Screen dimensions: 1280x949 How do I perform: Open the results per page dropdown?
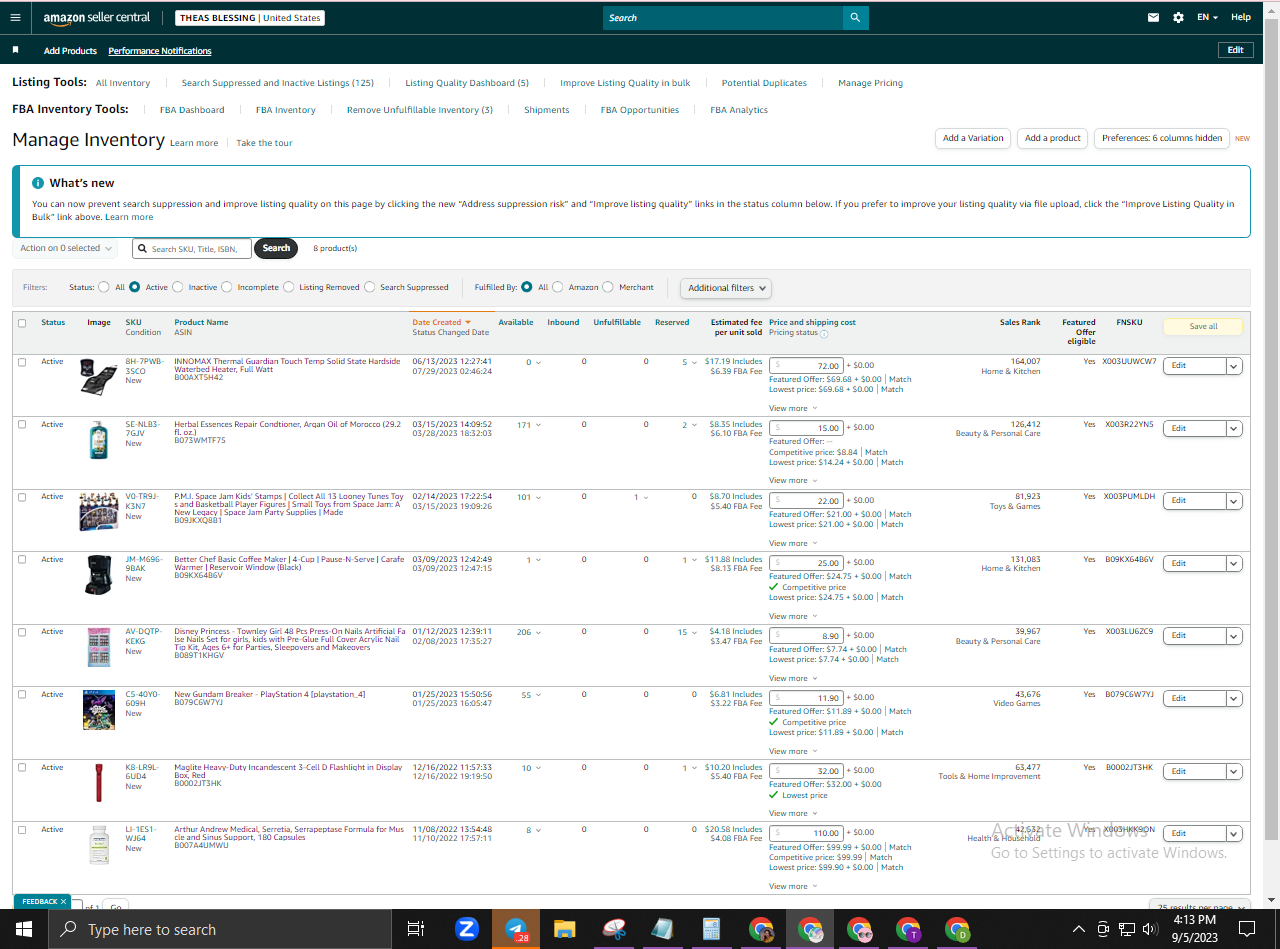tap(1199, 907)
